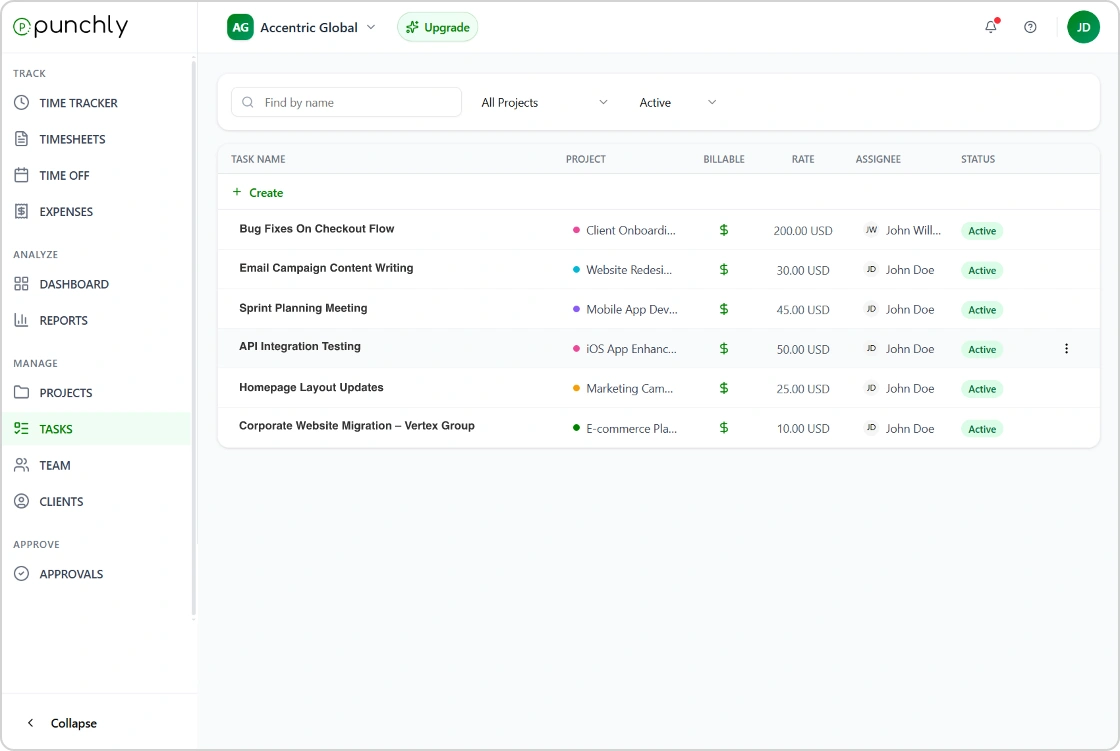Click the notification bell icon
This screenshot has height=751, width=1120.
click(990, 27)
